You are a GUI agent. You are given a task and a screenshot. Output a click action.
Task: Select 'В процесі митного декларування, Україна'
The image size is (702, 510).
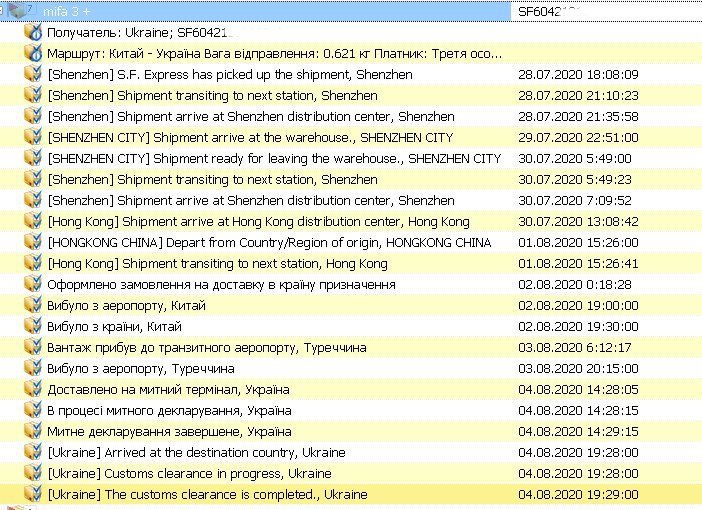tap(169, 411)
